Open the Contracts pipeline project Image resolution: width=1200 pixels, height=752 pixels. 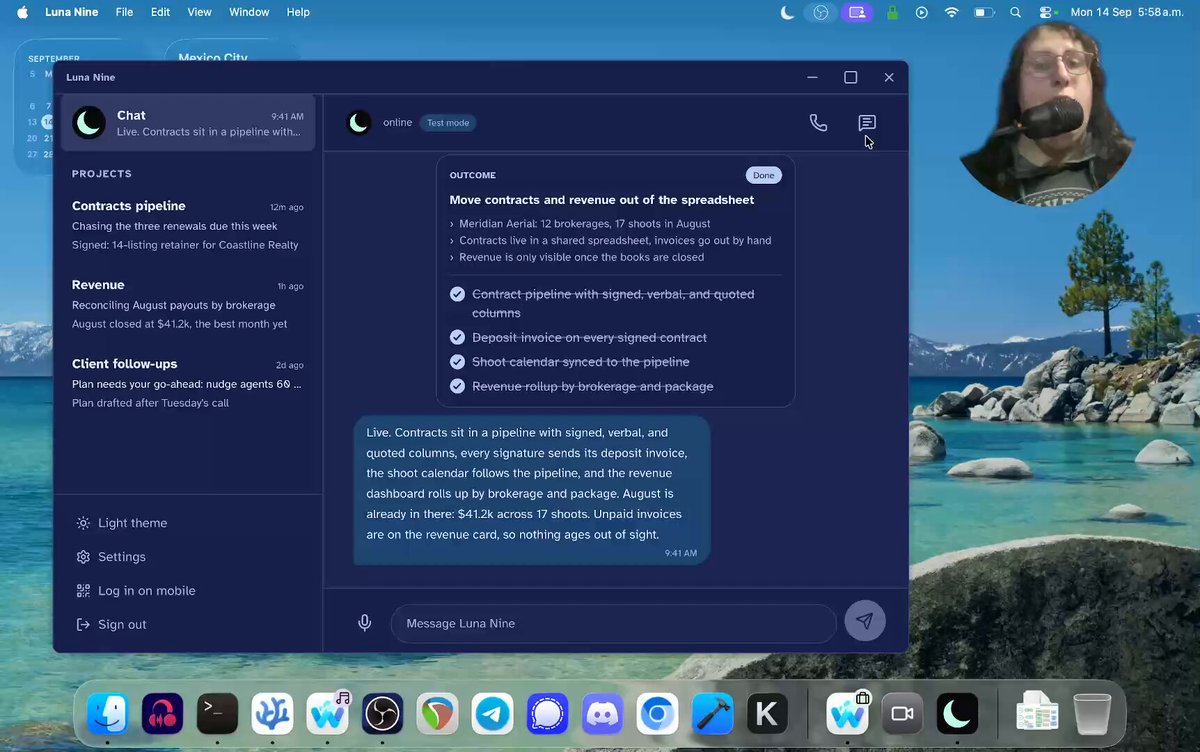(x=188, y=225)
